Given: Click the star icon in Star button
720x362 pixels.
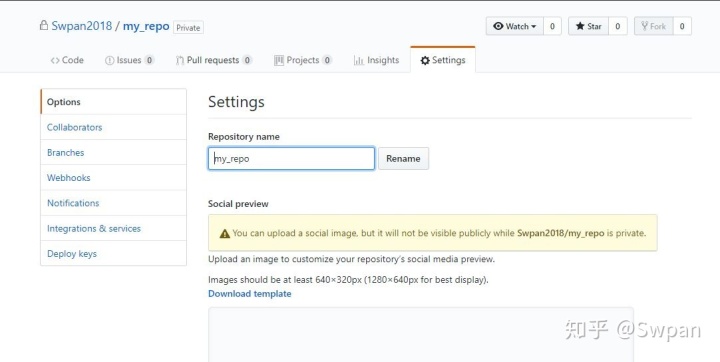Looking at the screenshot, I should 580,26.
